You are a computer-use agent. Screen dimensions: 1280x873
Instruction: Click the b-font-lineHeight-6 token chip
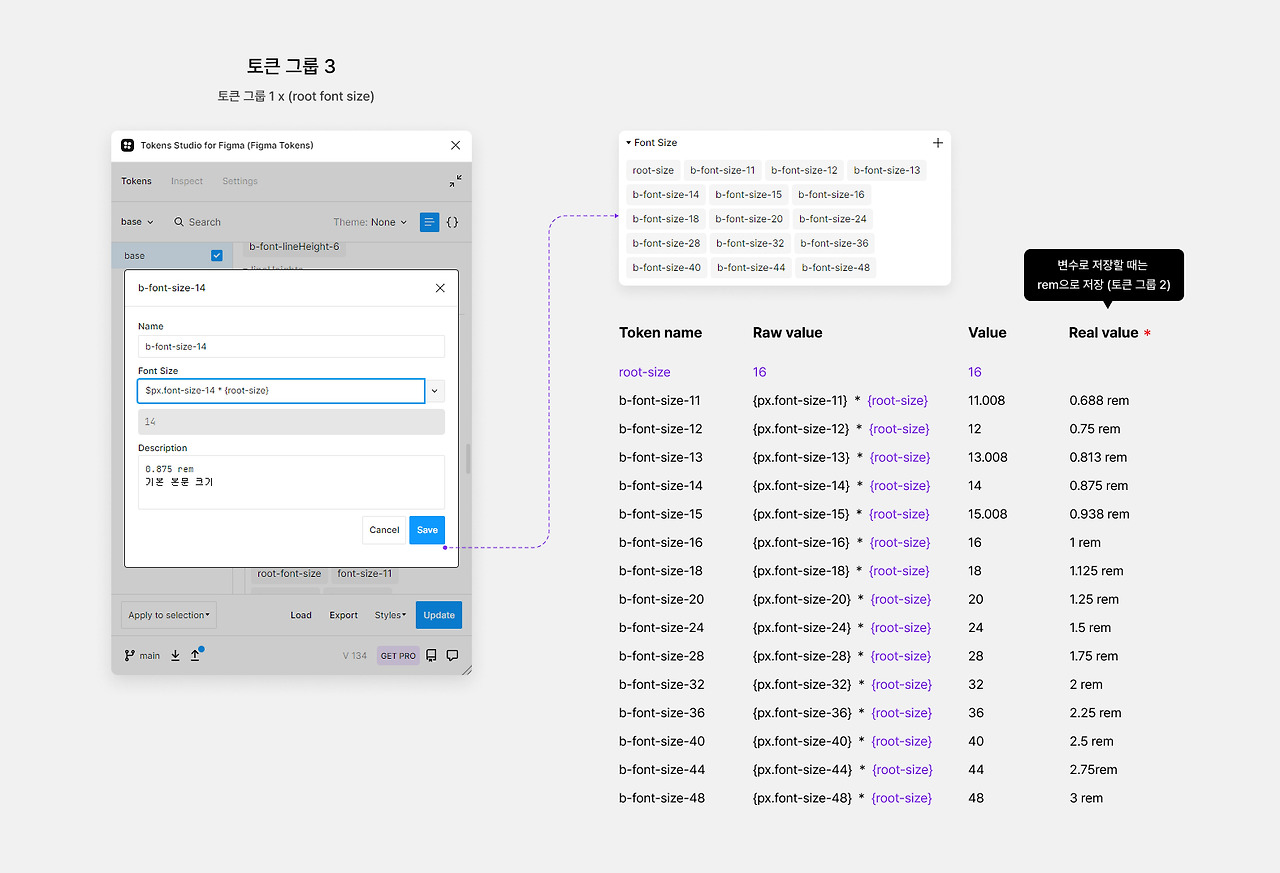(294, 246)
